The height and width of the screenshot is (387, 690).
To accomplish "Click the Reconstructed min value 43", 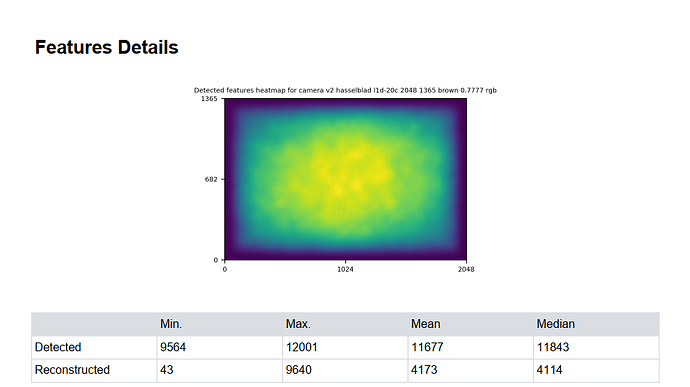I will [166, 370].
